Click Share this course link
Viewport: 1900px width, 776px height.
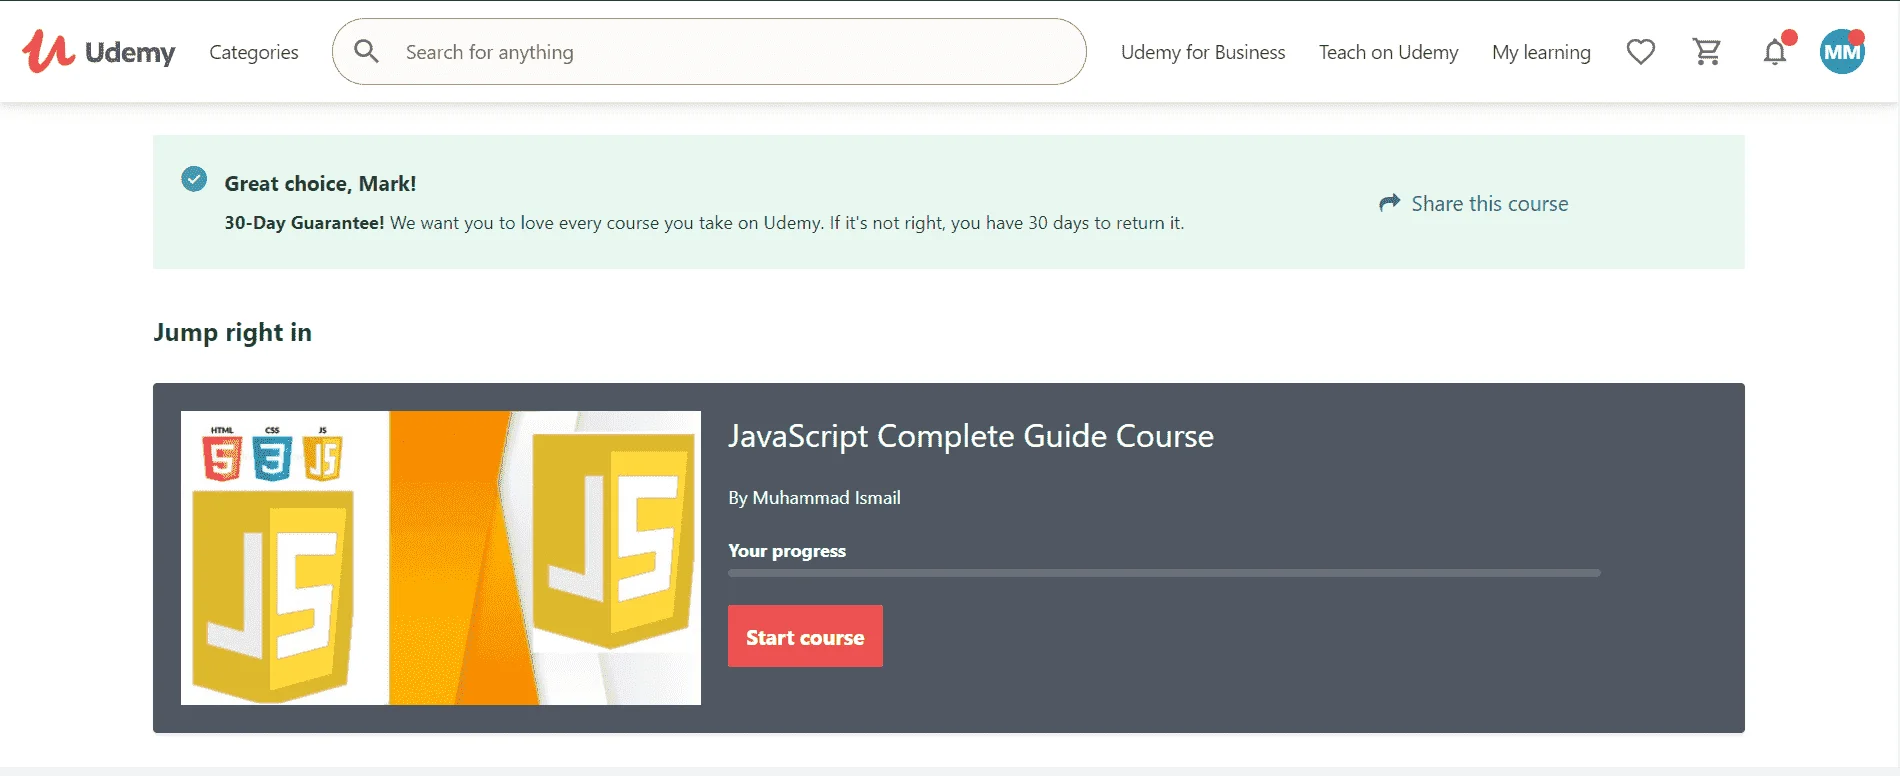[1489, 203]
